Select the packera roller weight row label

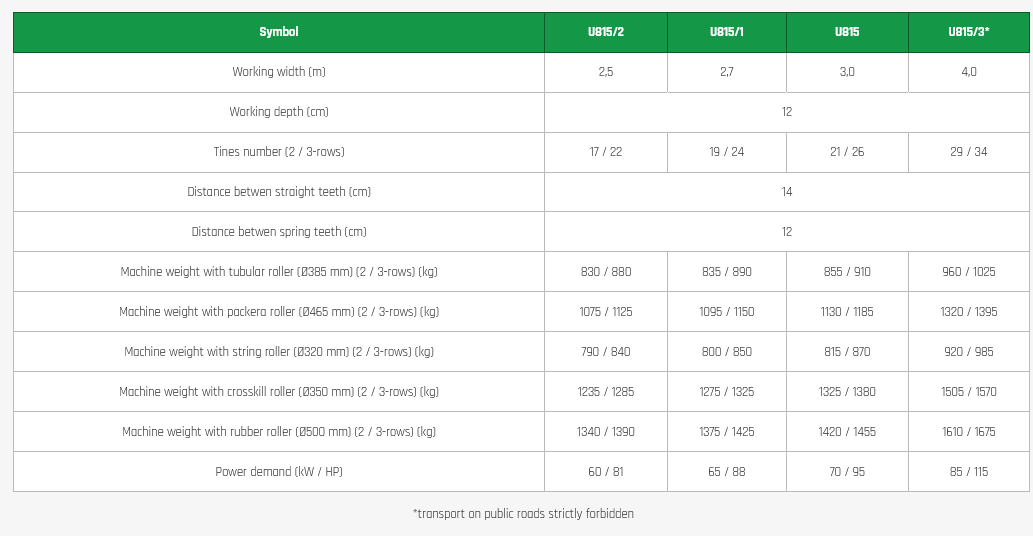279,312
